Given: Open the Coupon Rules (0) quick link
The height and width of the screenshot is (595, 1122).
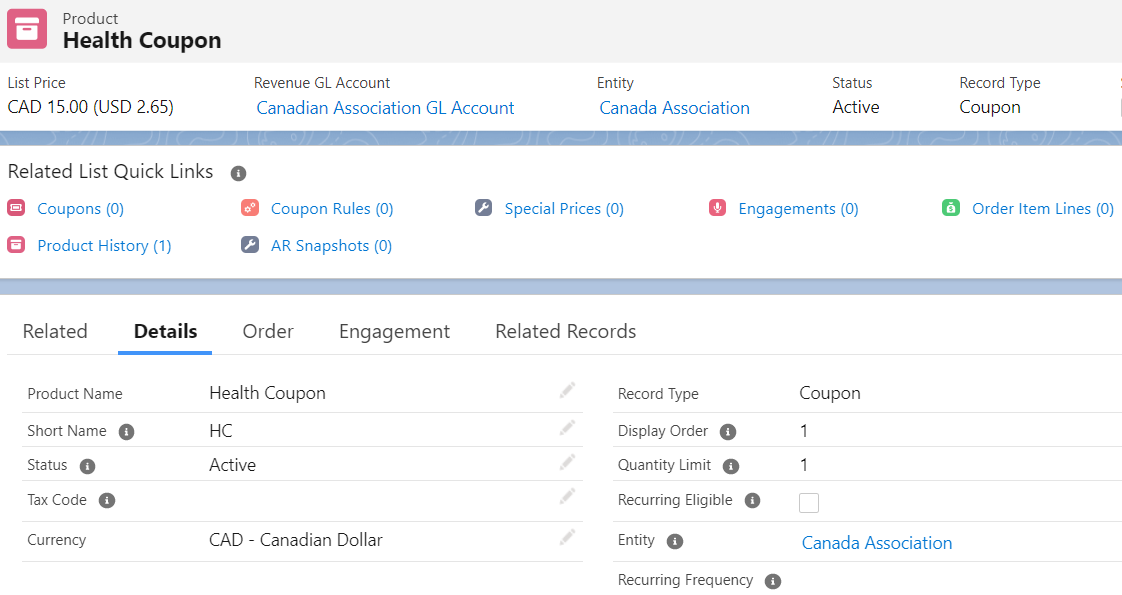Looking at the screenshot, I should tap(332, 209).
